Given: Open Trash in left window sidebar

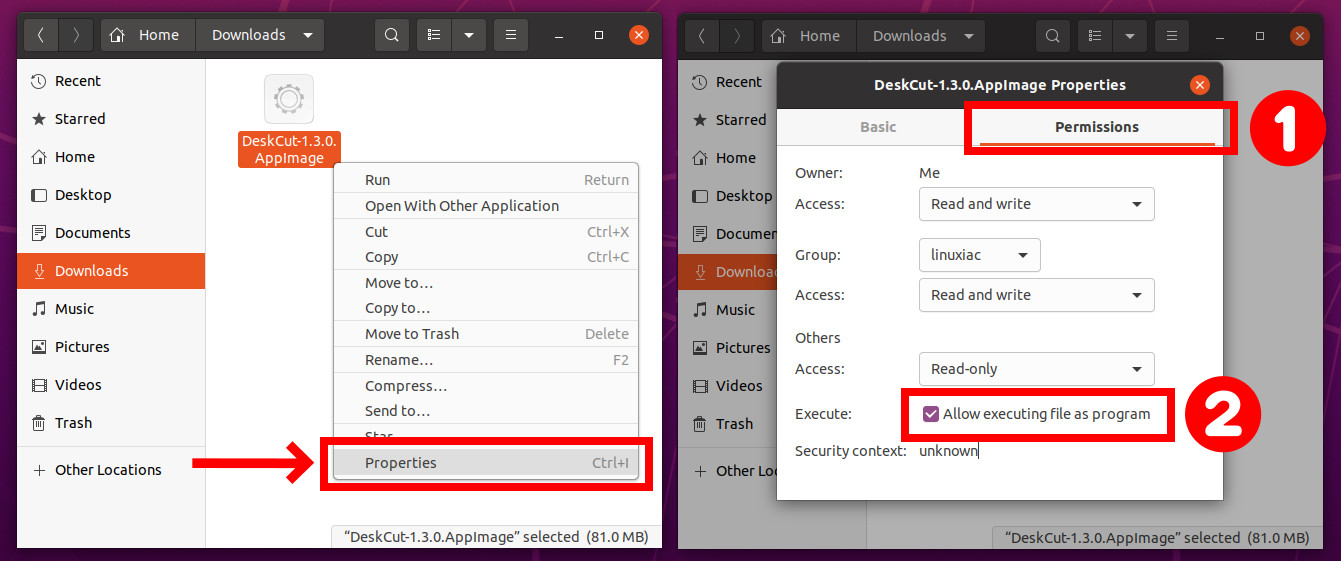Looking at the screenshot, I should (x=110, y=423).
